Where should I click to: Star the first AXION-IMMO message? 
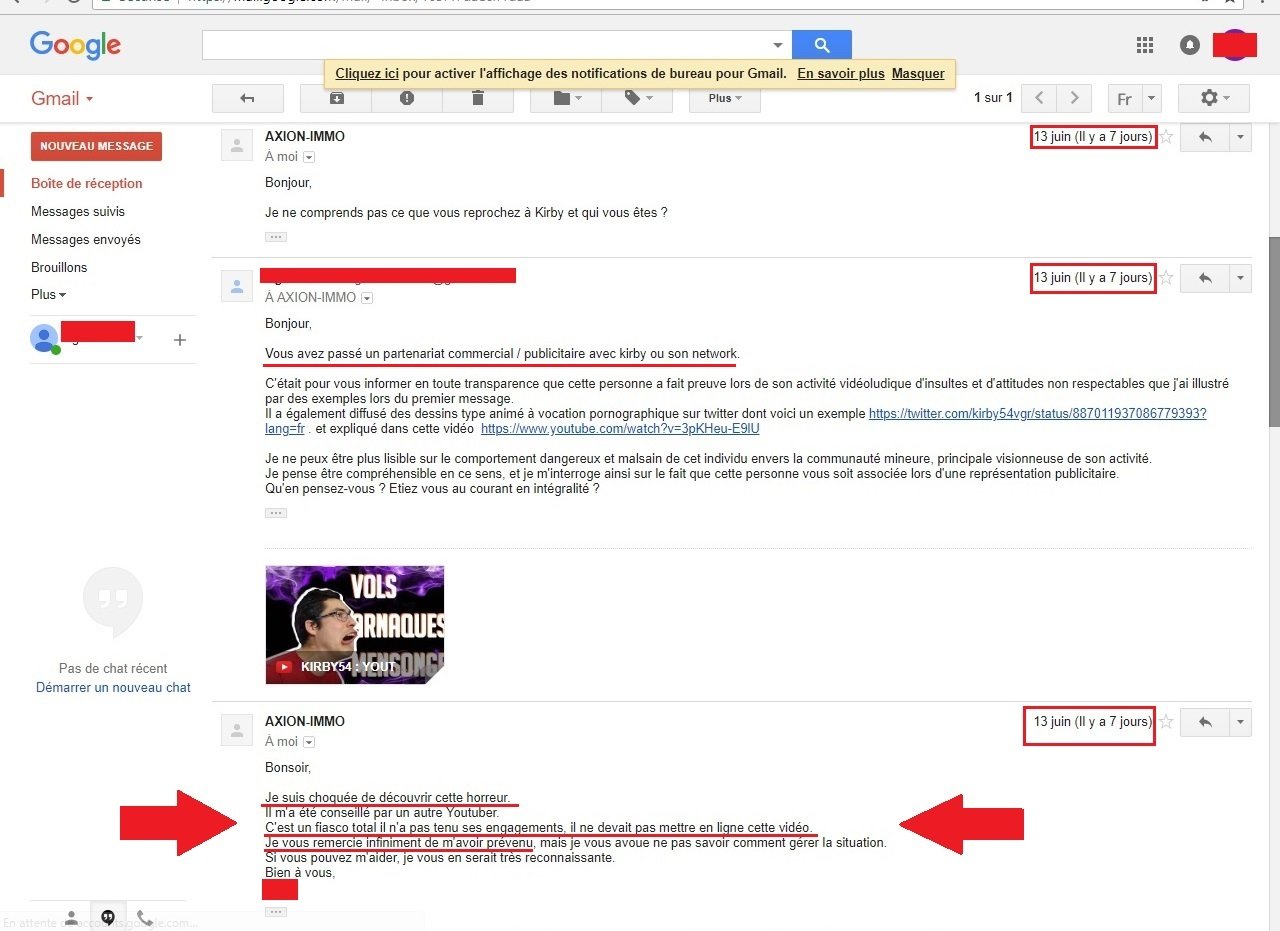coord(1166,137)
